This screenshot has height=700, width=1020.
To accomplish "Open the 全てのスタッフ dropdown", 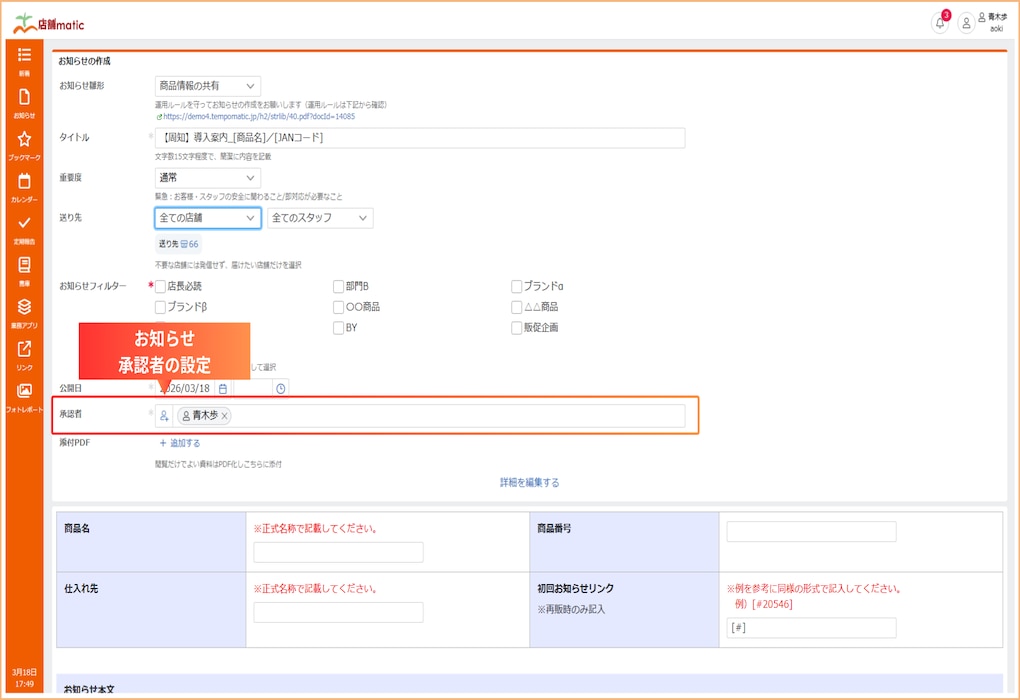I will pos(320,218).
